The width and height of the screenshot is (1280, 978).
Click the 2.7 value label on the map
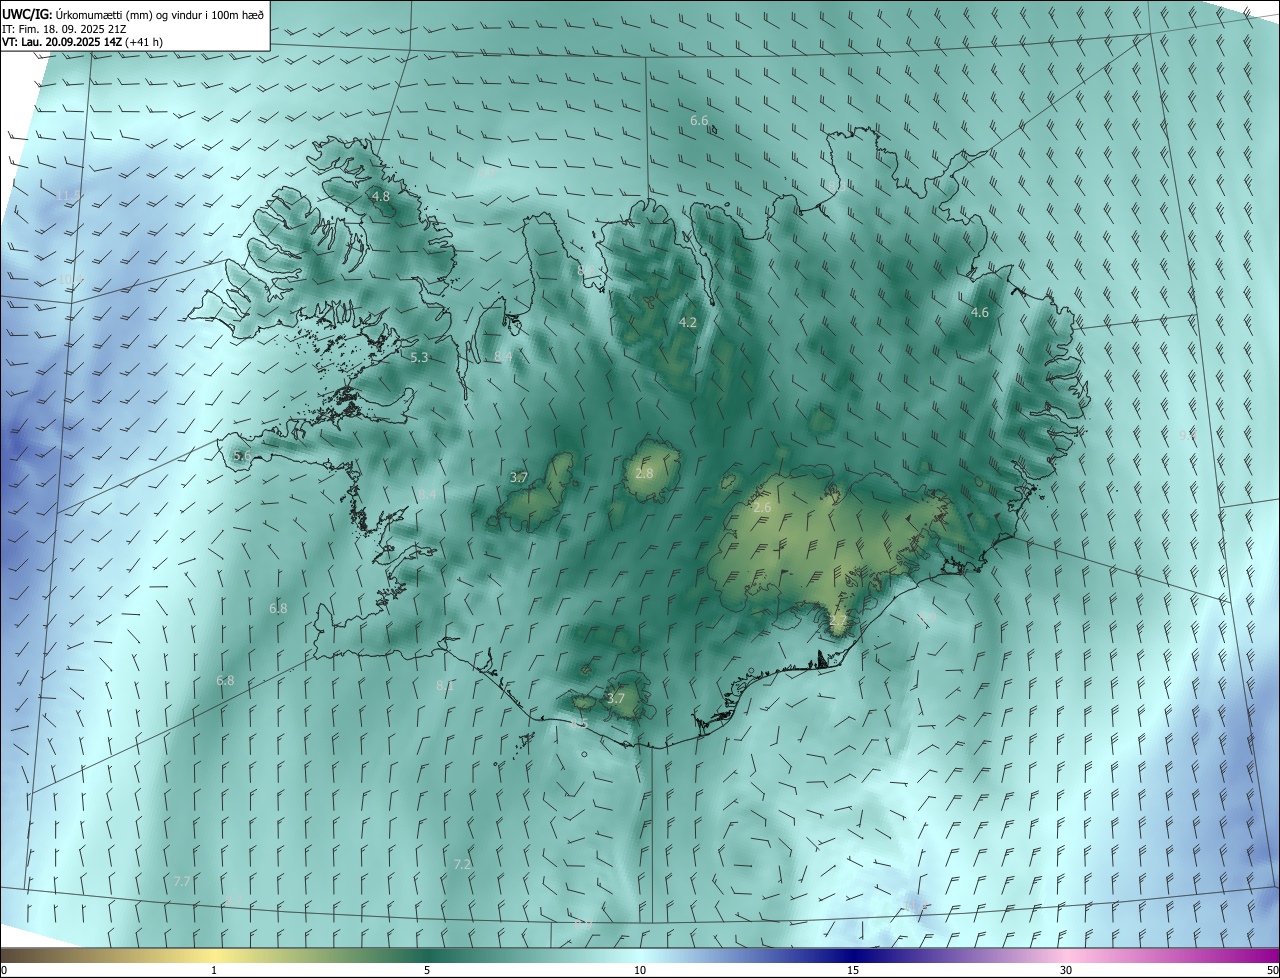pos(838,621)
